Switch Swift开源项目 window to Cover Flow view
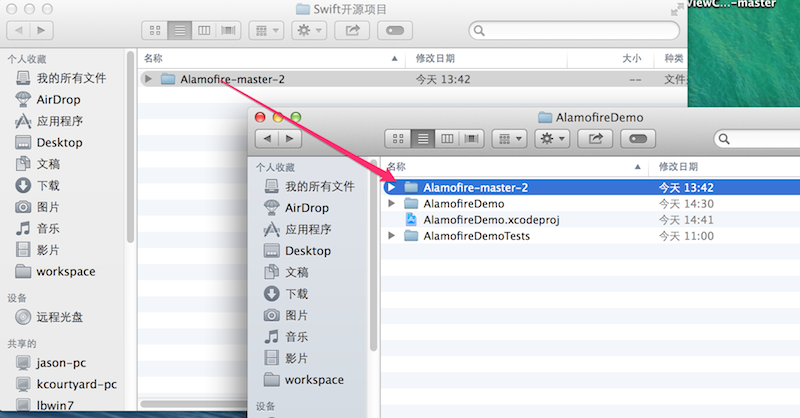 pyautogui.click(x=228, y=31)
